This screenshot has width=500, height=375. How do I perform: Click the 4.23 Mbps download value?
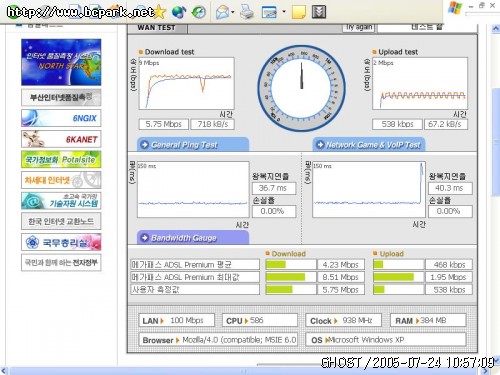[x=341, y=265]
